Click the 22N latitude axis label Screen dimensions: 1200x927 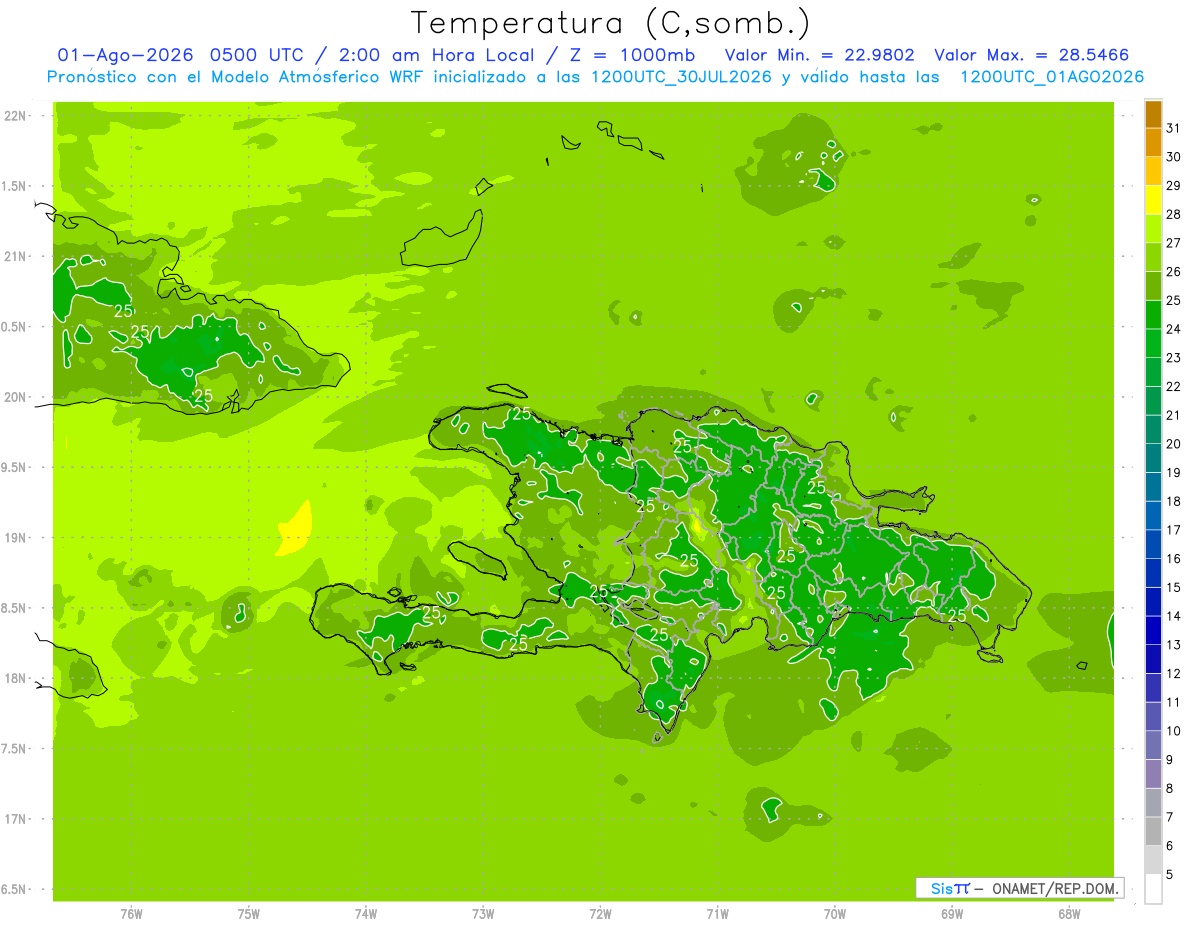click(x=17, y=116)
